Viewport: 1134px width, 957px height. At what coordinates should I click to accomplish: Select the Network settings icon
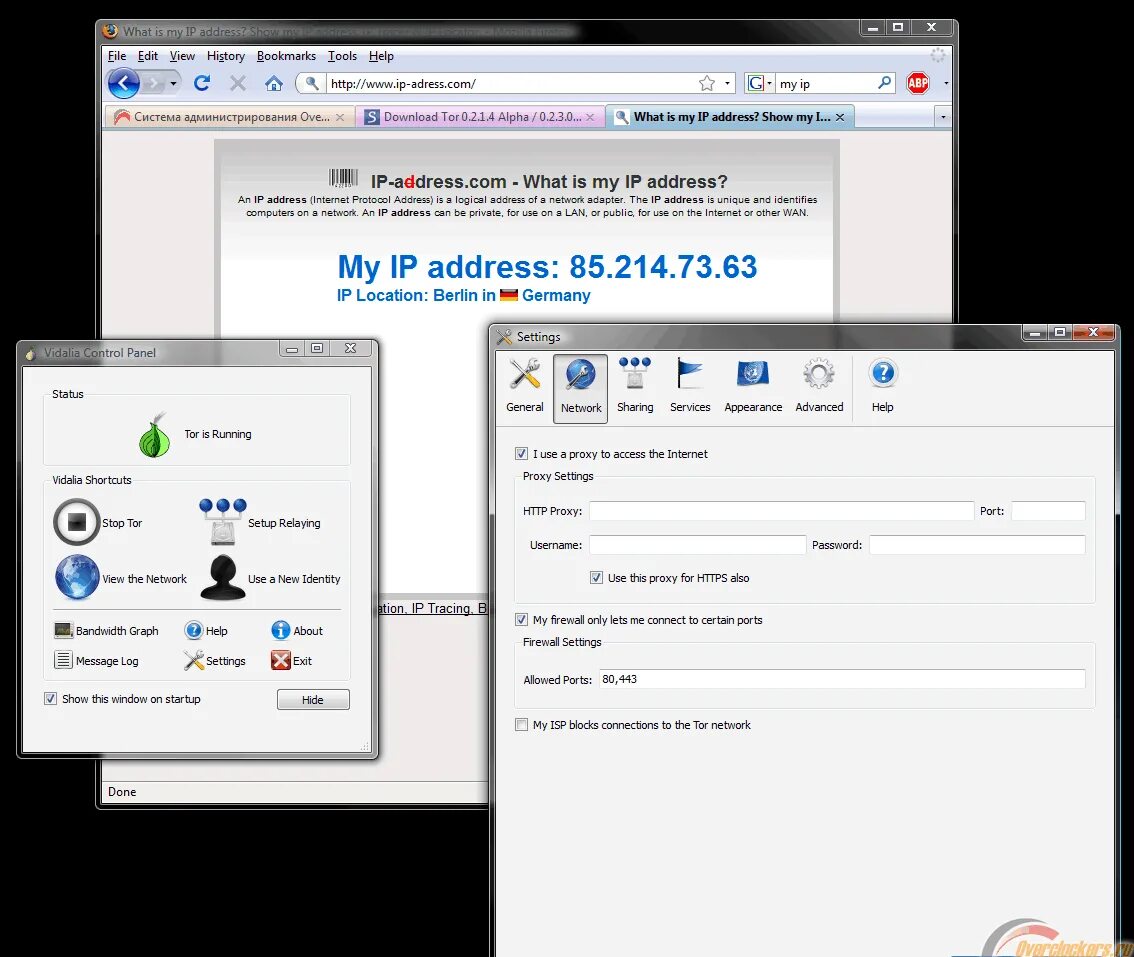[x=581, y=388]
